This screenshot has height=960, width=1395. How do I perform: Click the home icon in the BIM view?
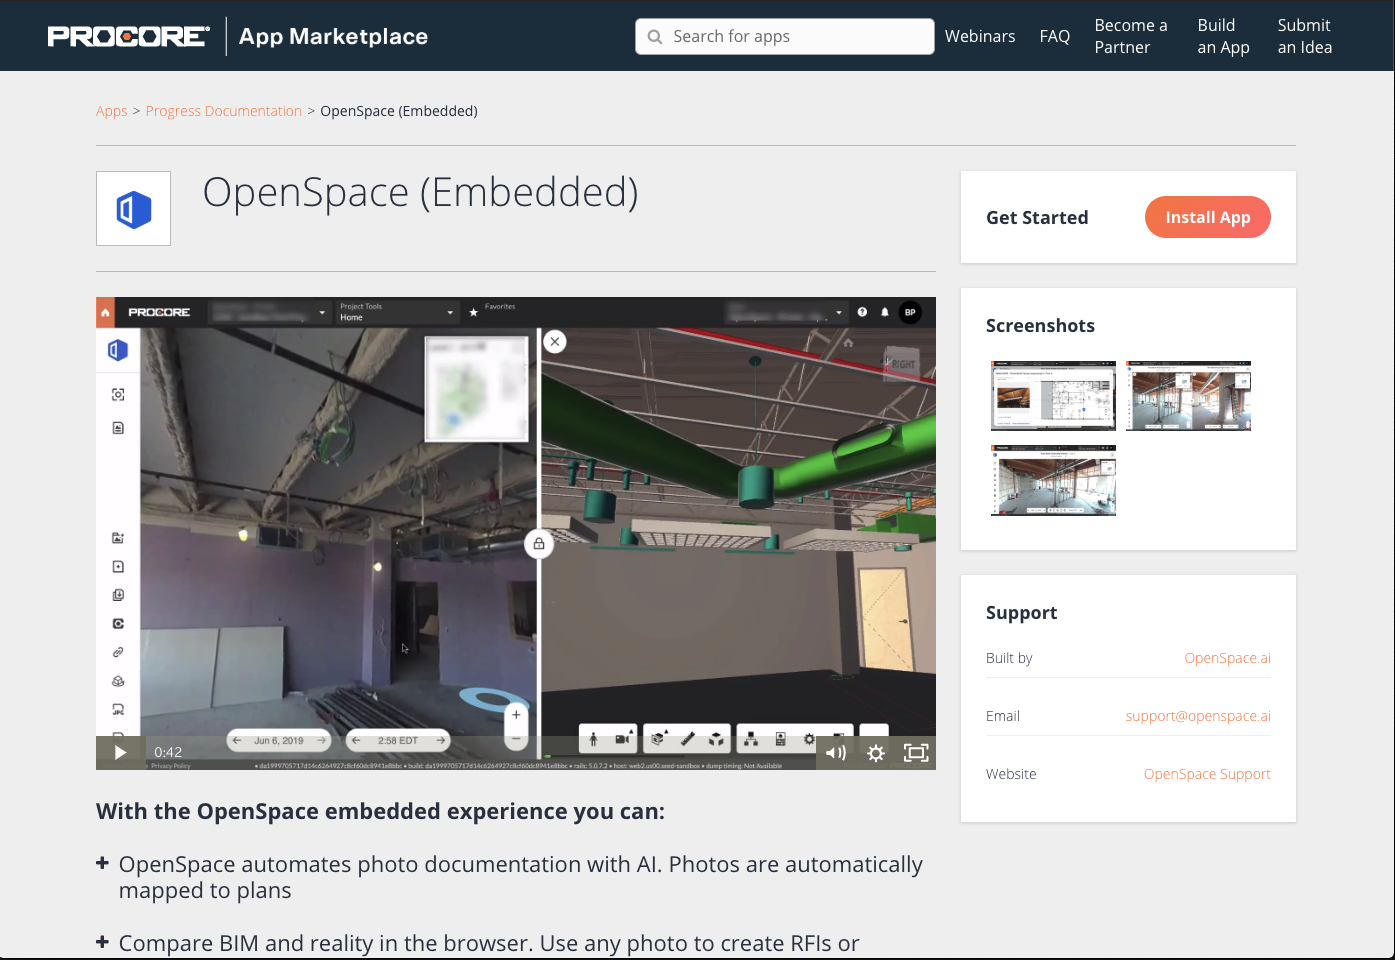point(848,343)
